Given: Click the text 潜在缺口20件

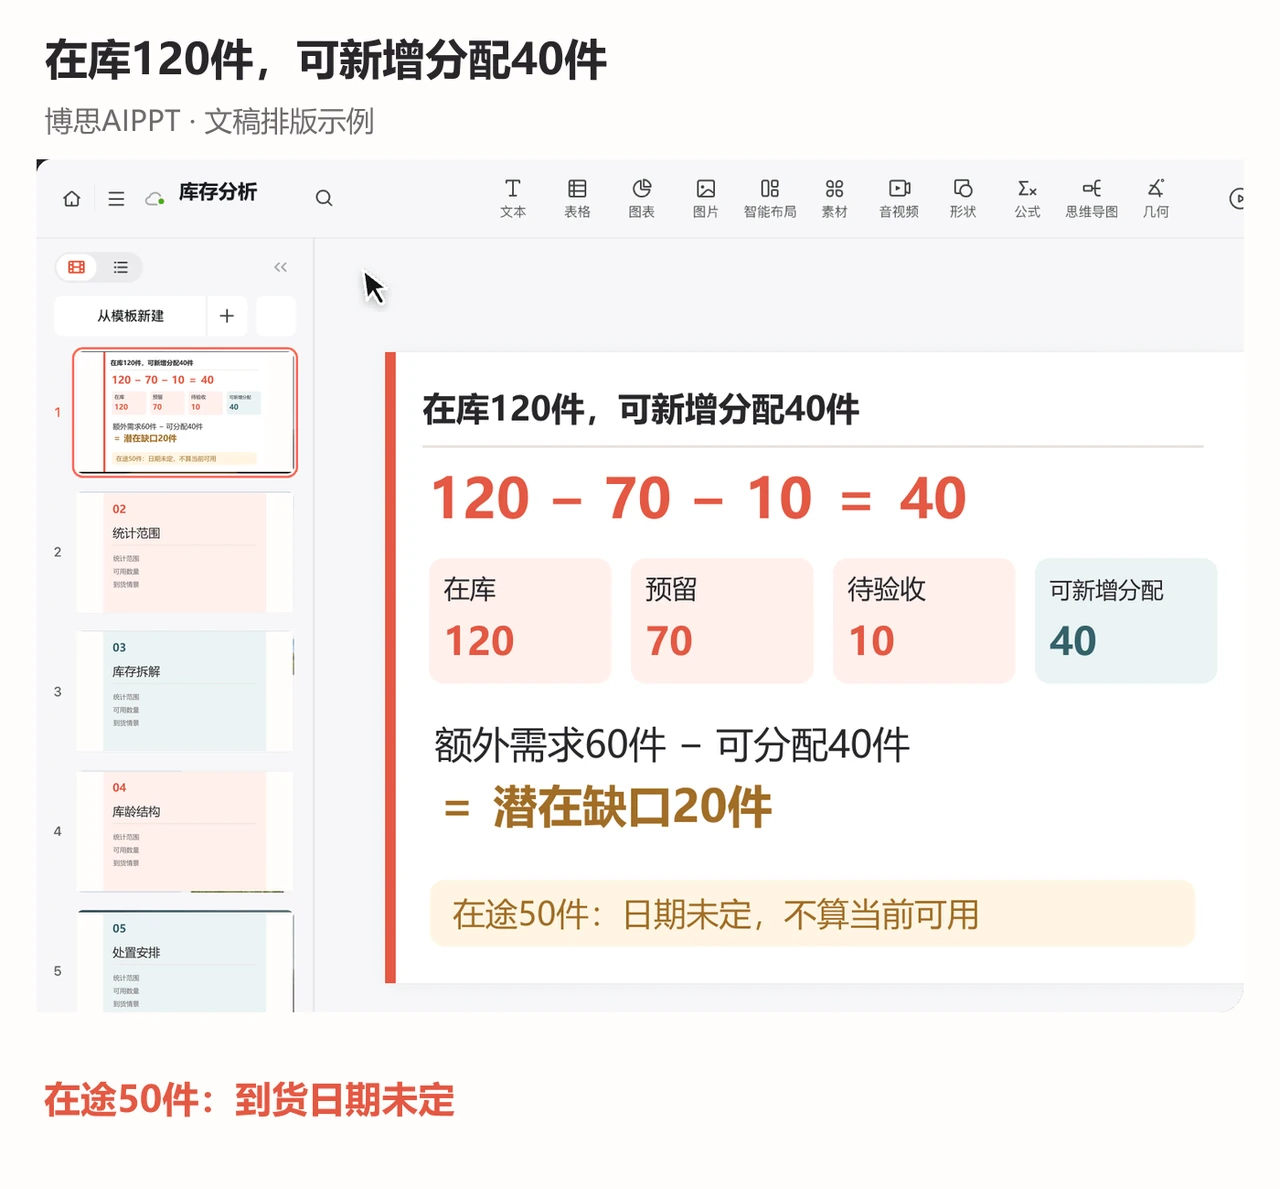Looking at the screenshot, I should (632, 807).
